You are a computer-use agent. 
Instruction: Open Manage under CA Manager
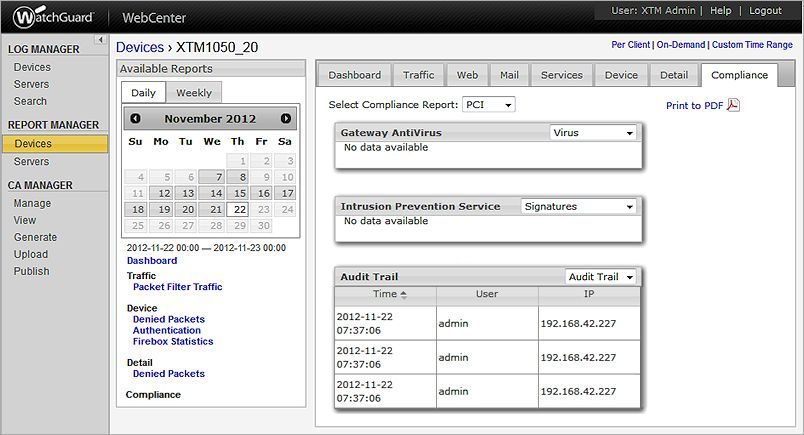[32, 204]
